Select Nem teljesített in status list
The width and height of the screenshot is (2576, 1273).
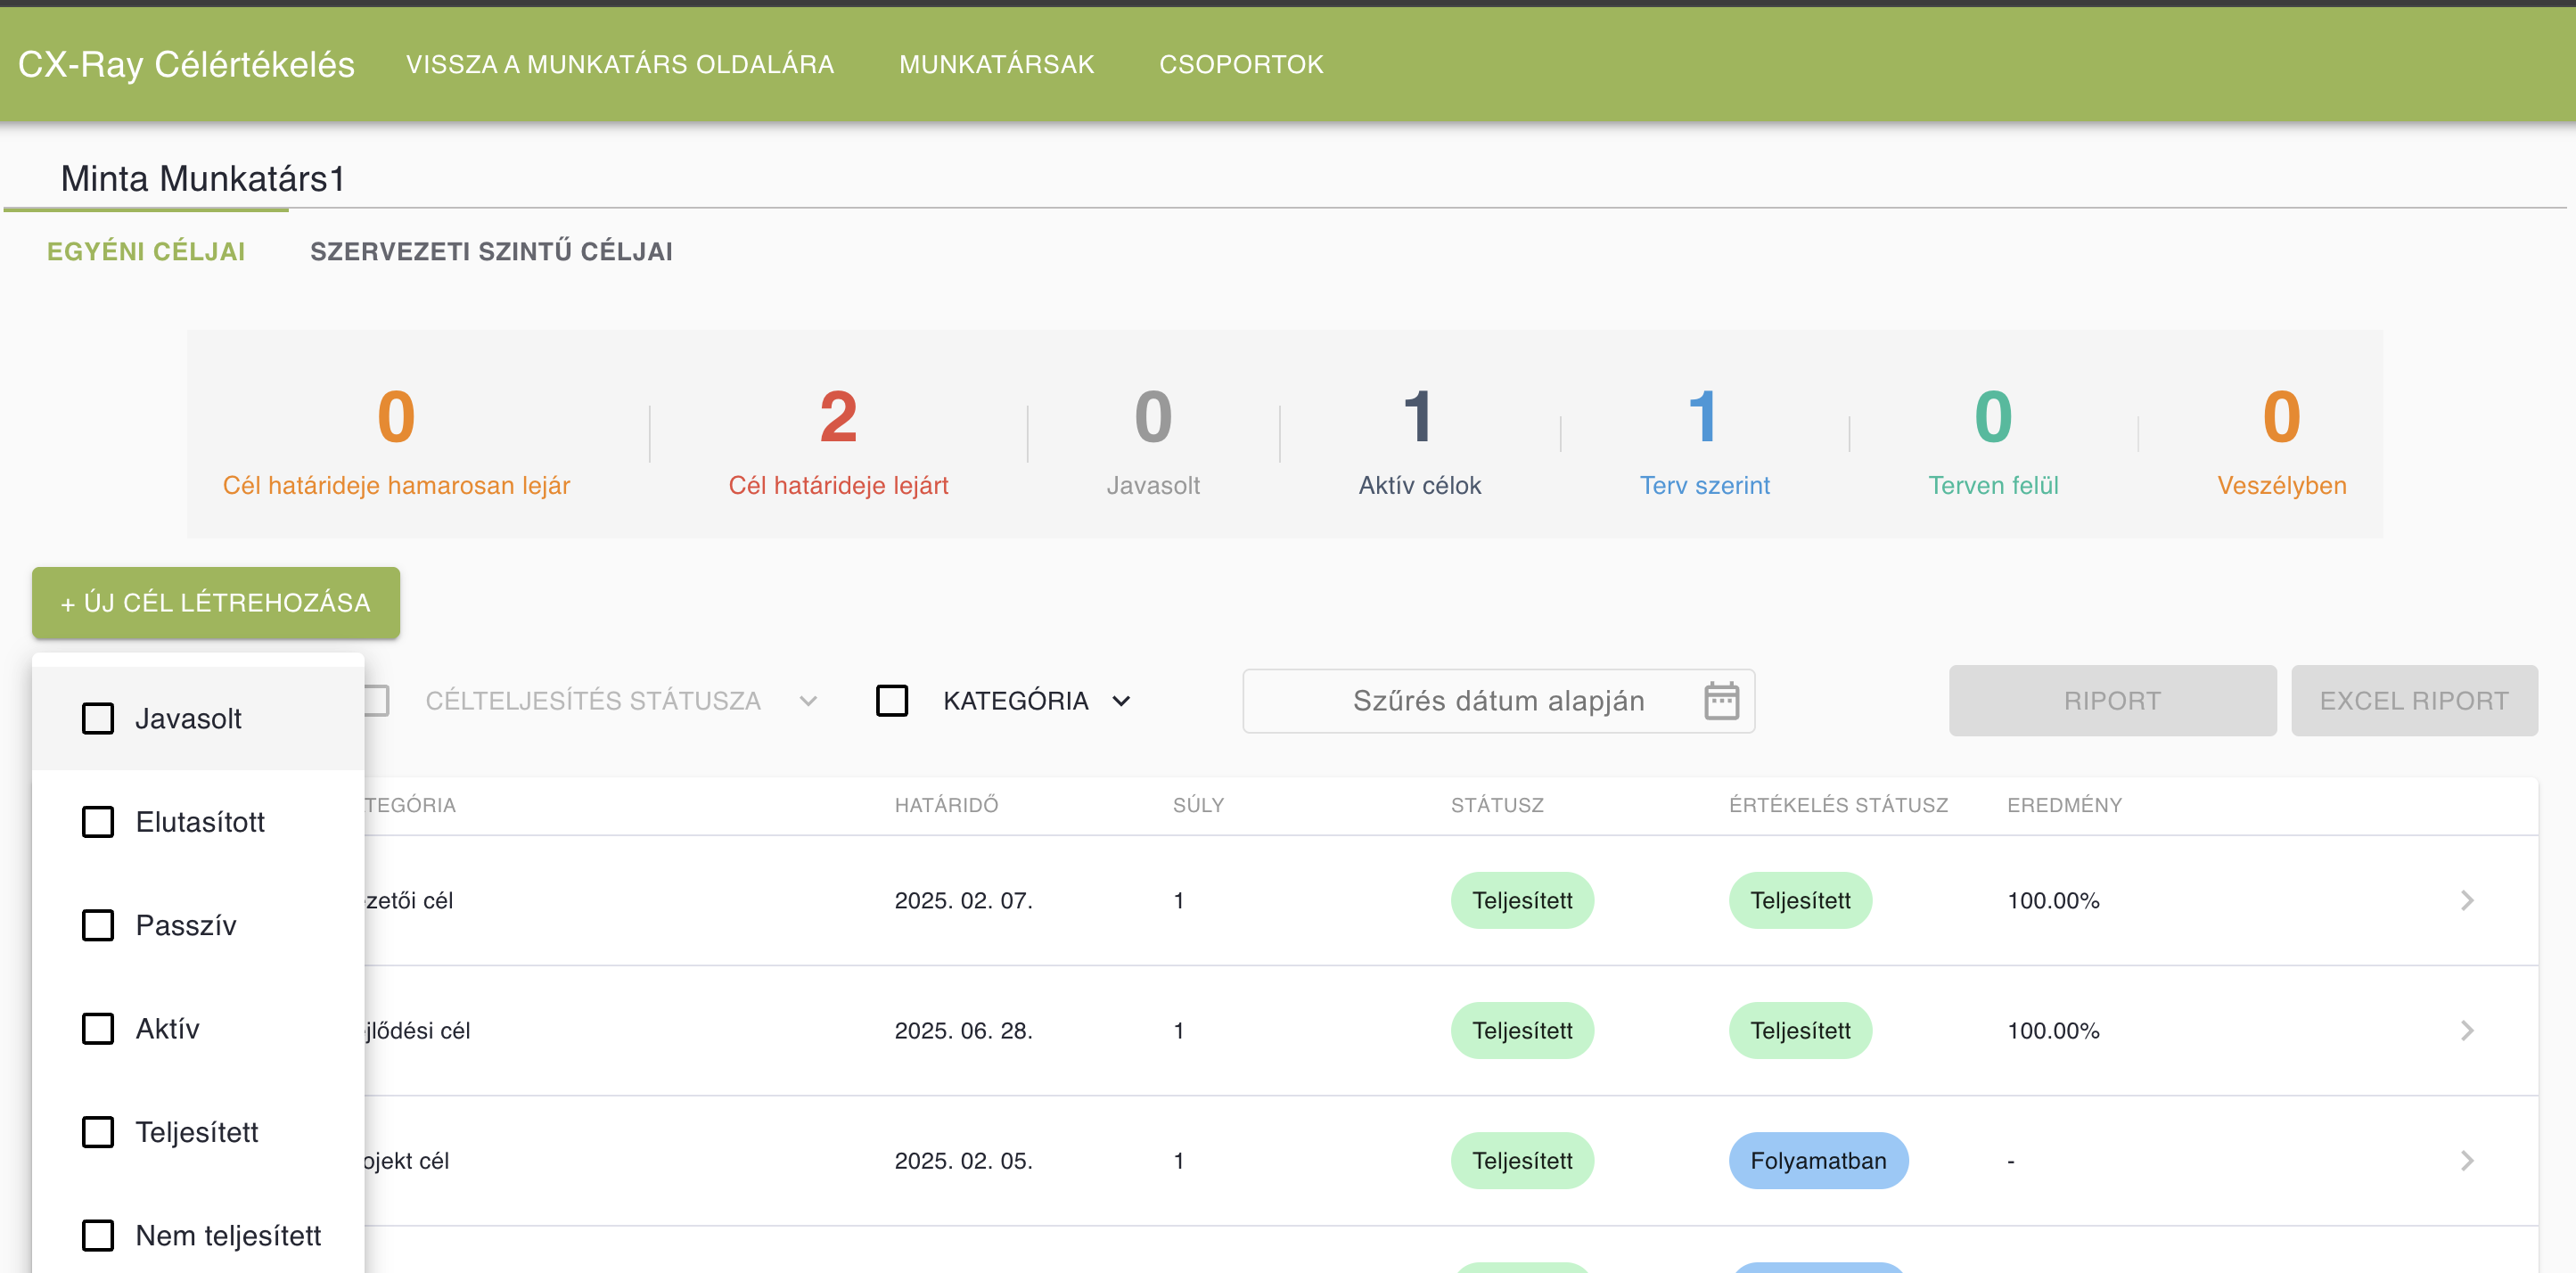[x=98, y=1235]
